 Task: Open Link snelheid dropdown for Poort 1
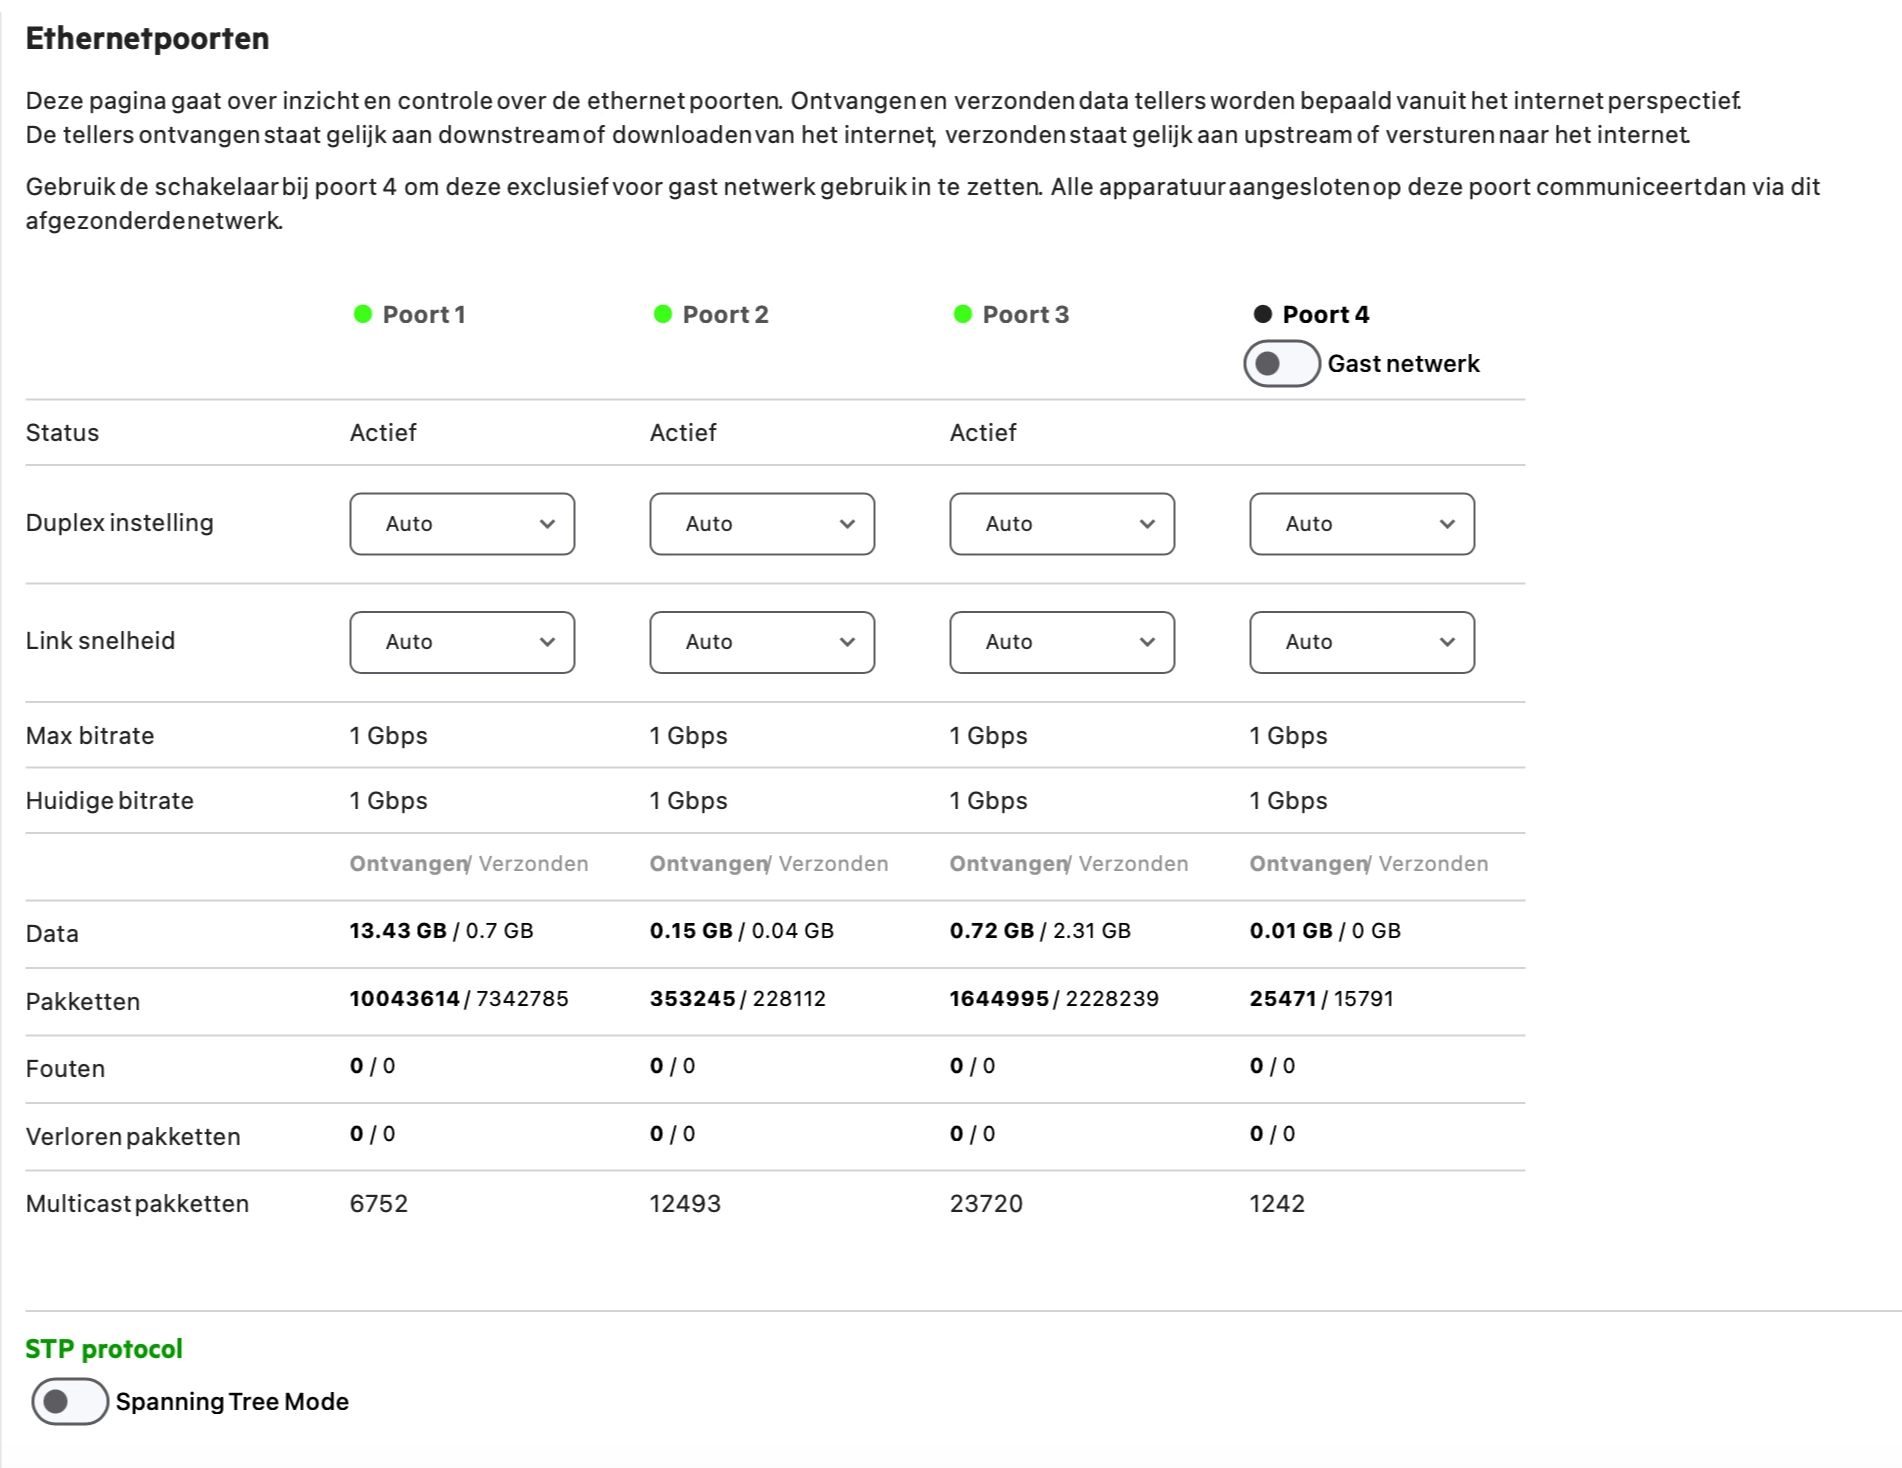point(462,642)
